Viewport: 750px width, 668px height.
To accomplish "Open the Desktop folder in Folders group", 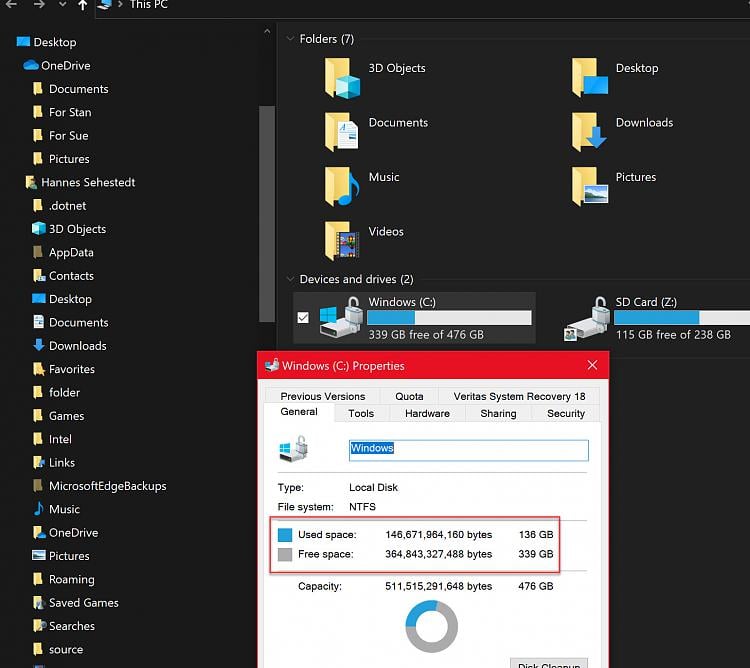I will click(x=589, y=78).
